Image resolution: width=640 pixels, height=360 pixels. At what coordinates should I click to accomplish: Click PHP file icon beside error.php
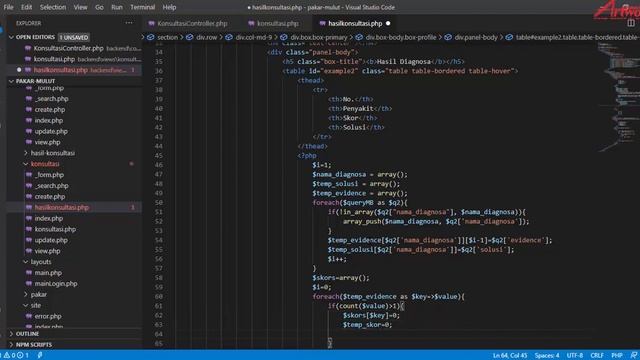pos(29,316)
